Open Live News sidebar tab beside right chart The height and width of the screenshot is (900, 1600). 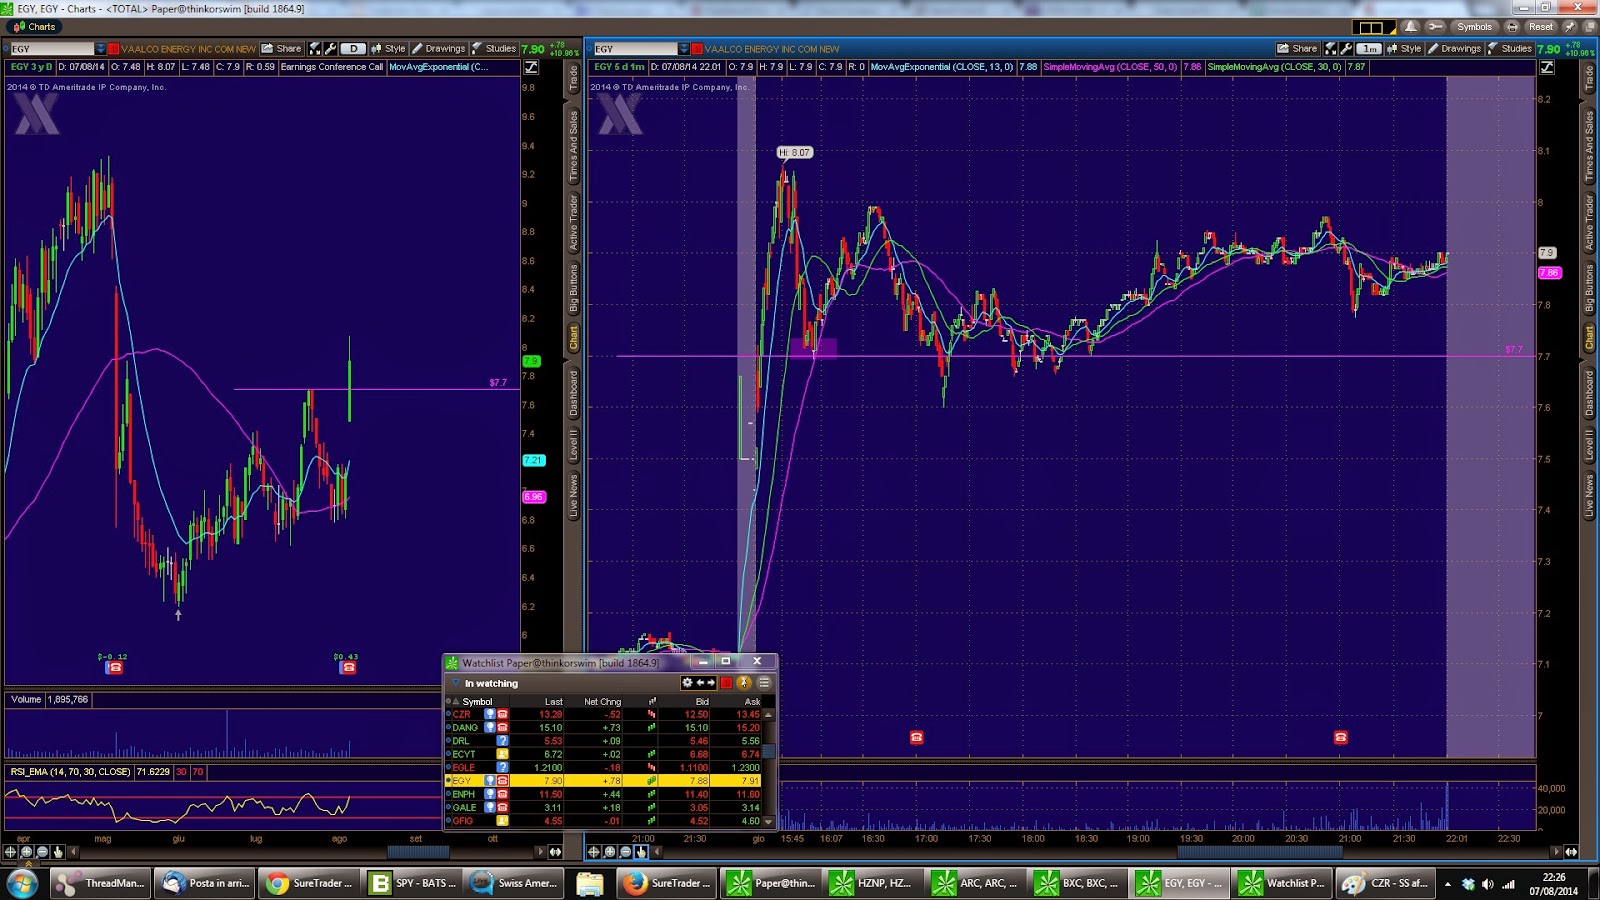[x=1589, y=495]
